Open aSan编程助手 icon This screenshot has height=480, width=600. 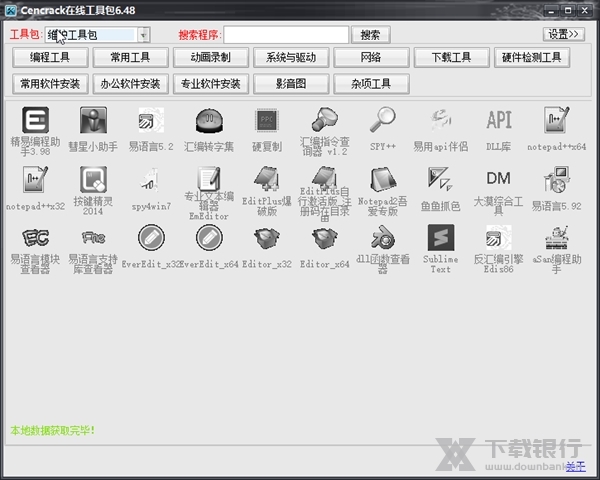(x=556, y=238)
